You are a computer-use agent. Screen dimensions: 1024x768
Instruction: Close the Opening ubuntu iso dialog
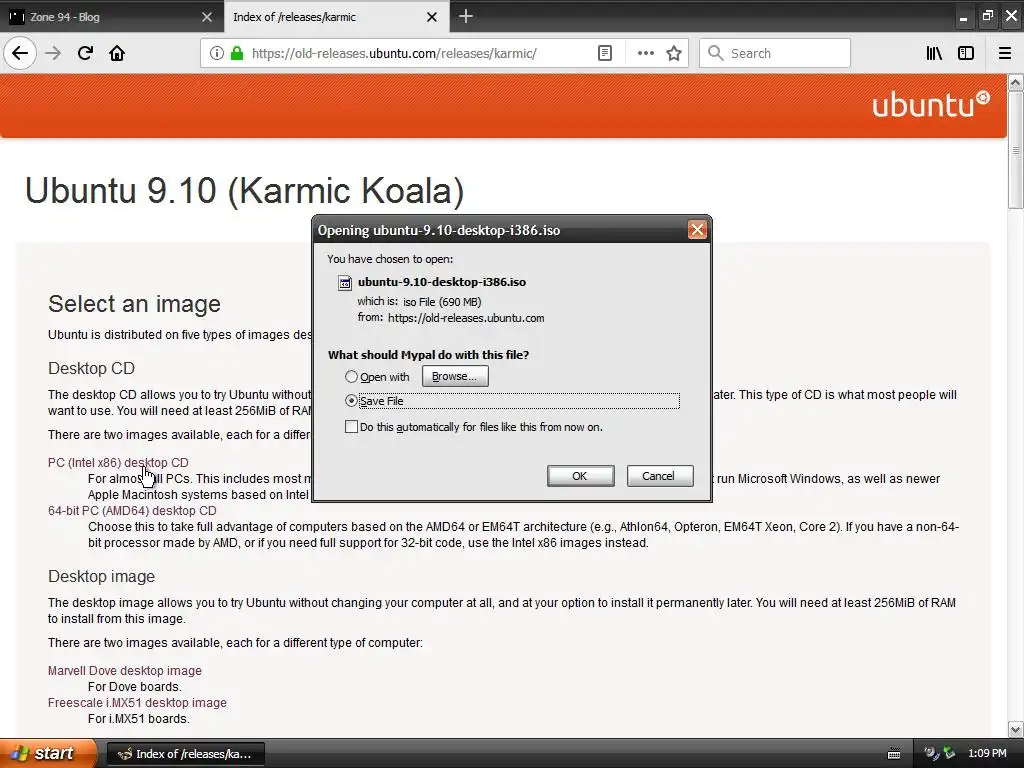[697, 230]
